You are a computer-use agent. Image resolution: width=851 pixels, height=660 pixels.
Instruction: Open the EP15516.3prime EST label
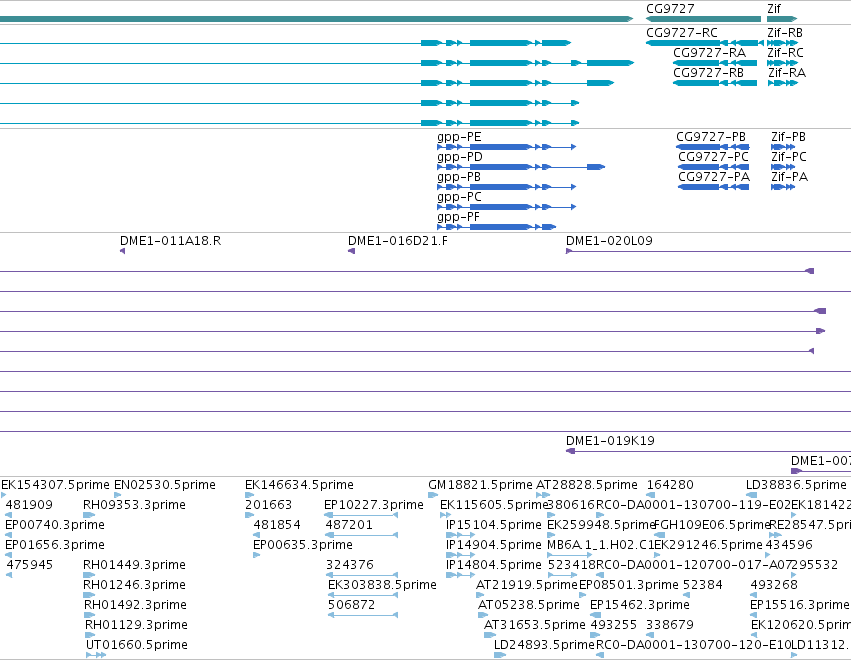799,605
